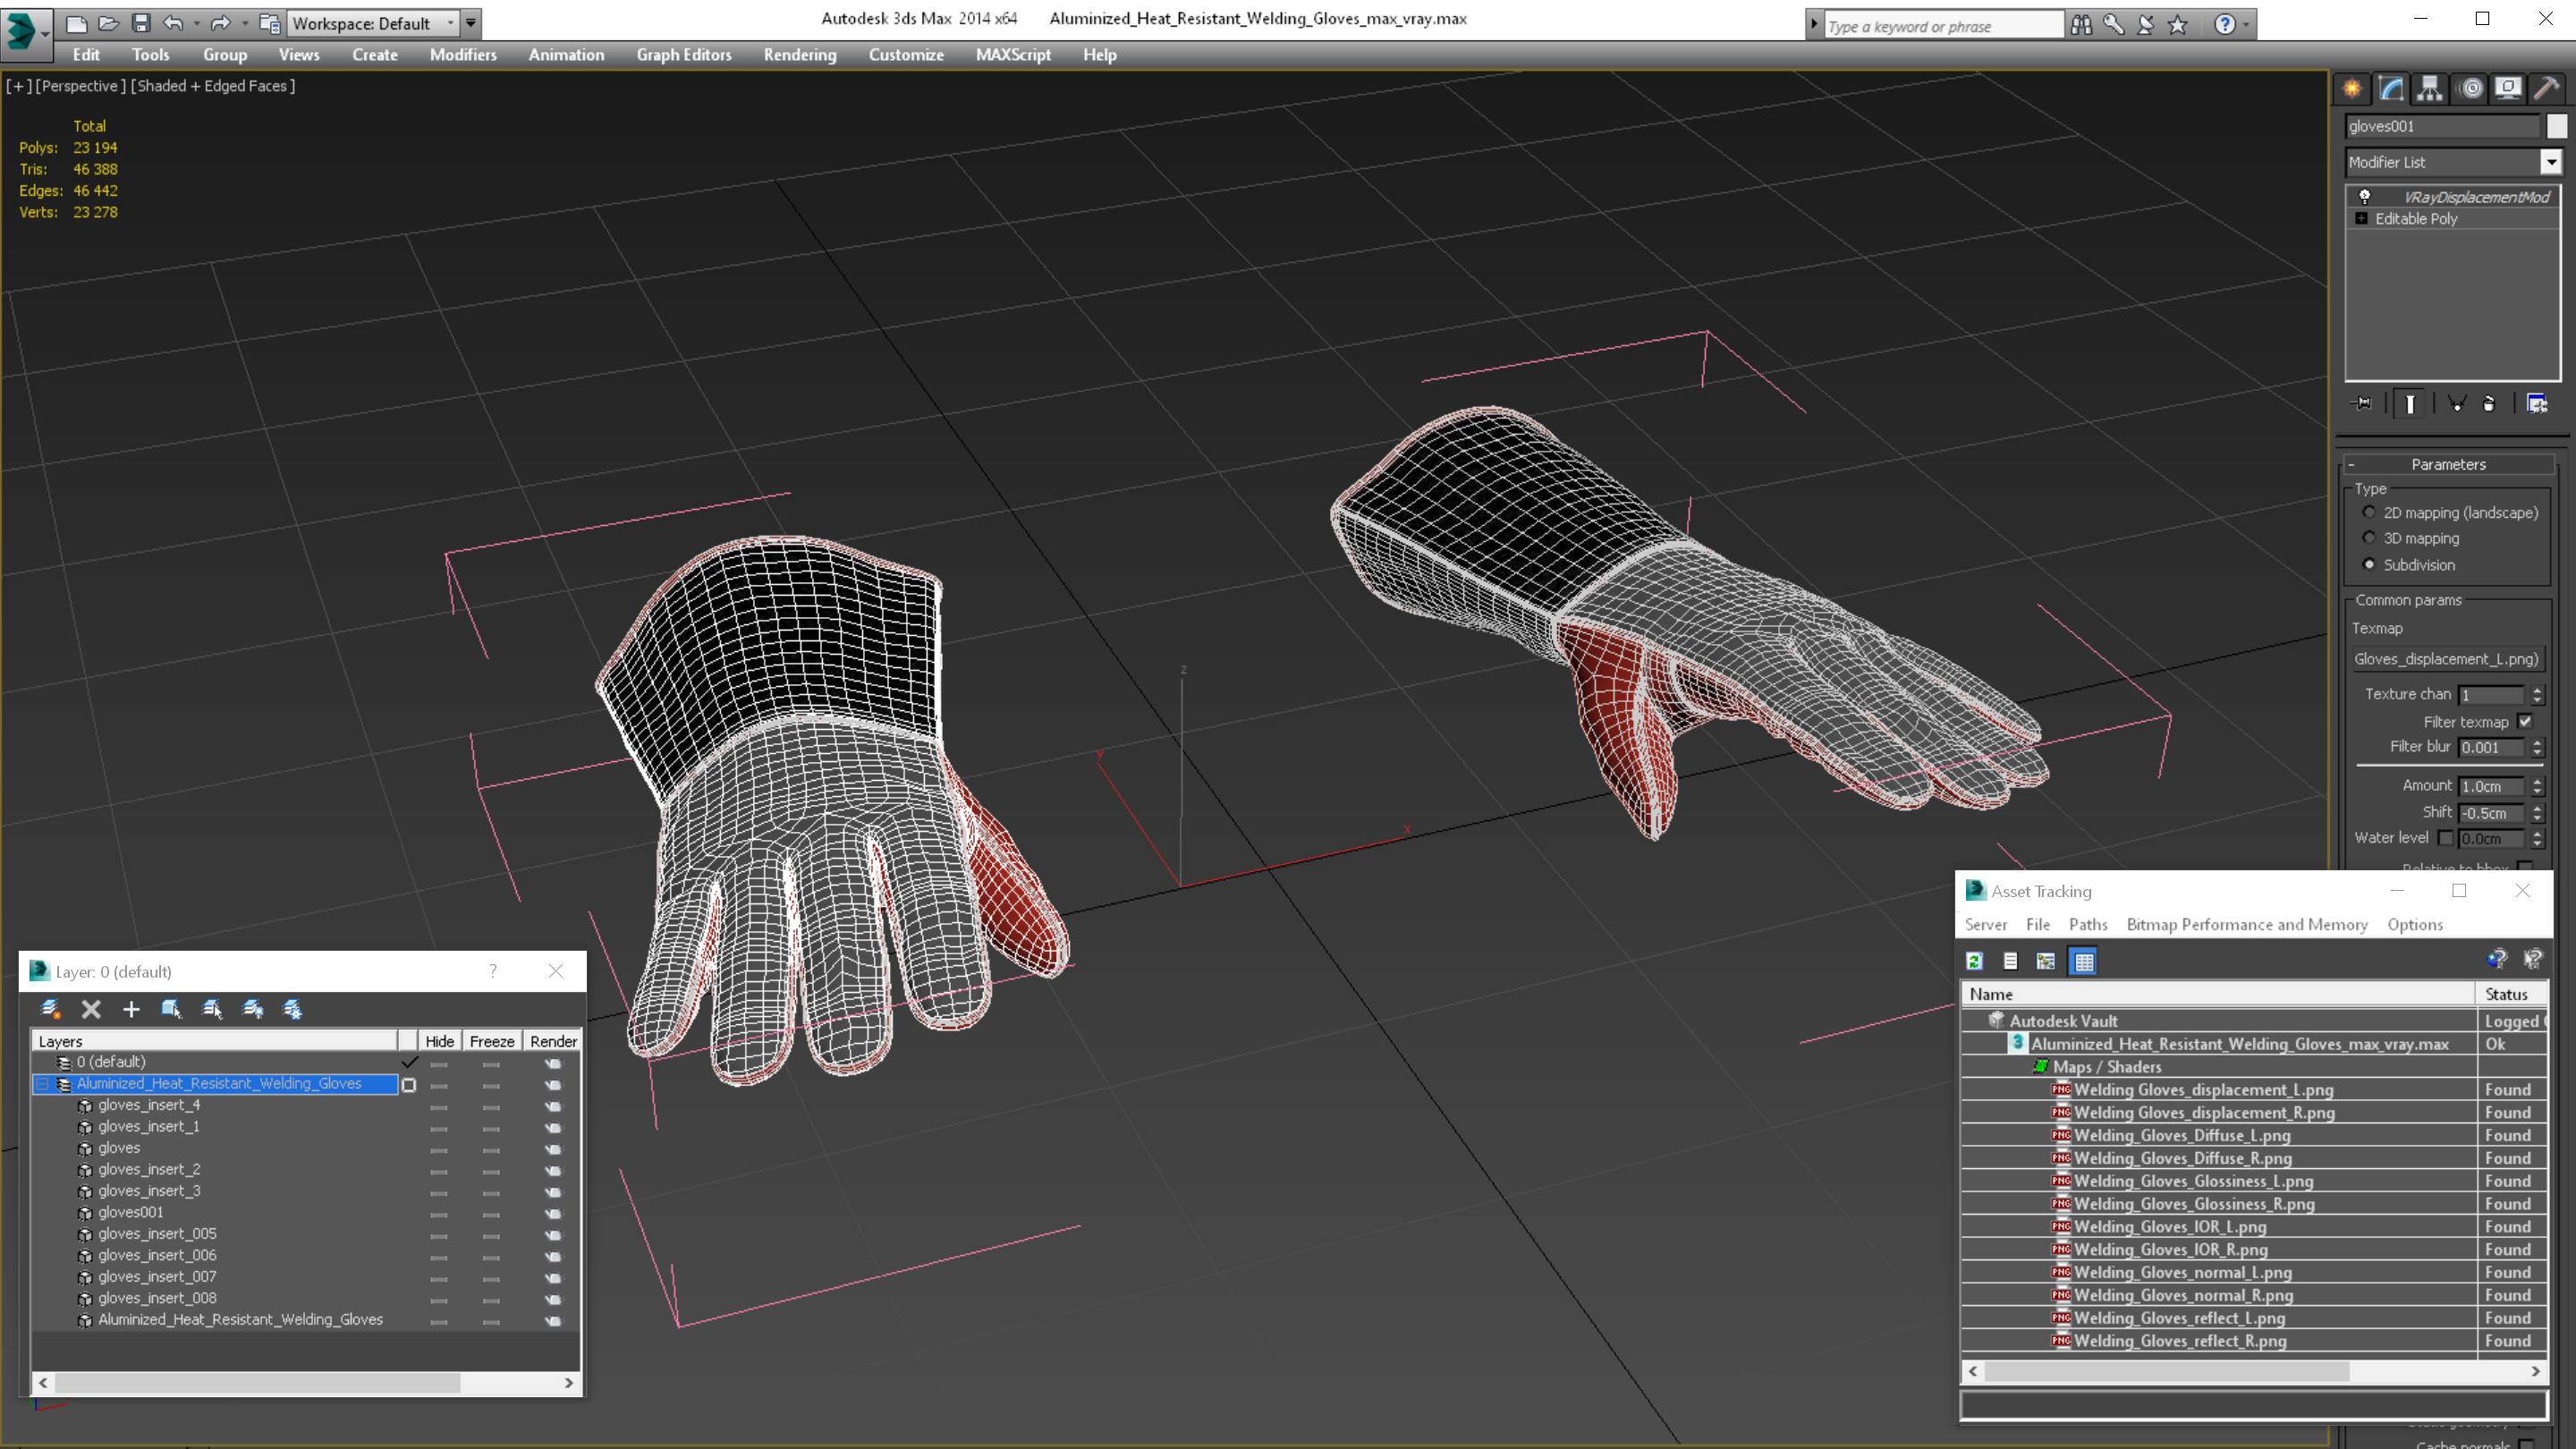Open the Rendering menu
This screenshot has height=1449, width=2576.
[800, 55]
